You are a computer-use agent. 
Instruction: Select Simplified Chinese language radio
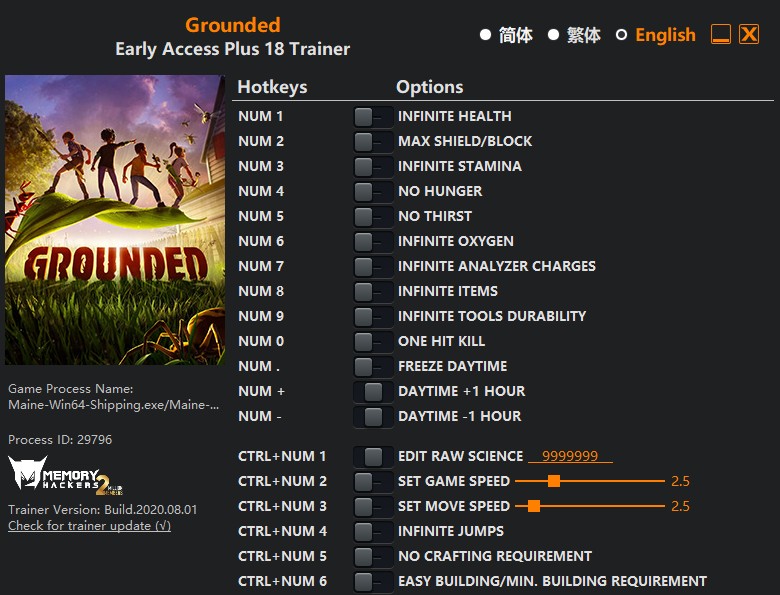coord(486,35)
